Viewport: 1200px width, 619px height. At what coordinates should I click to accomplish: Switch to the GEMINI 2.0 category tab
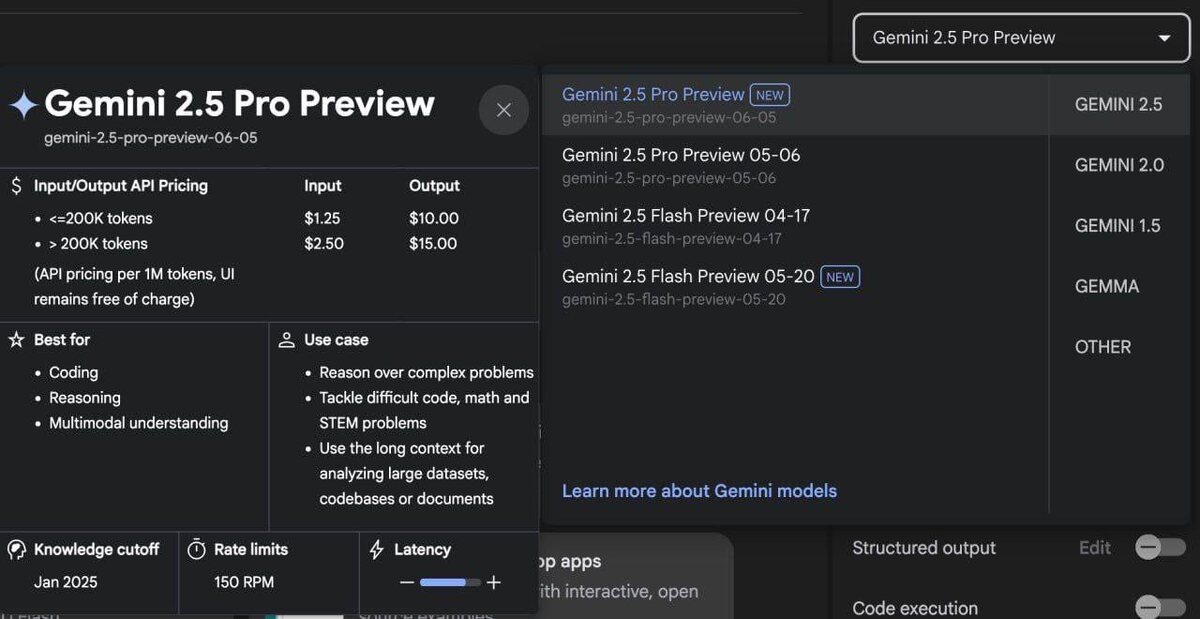tap(1119, 165)
